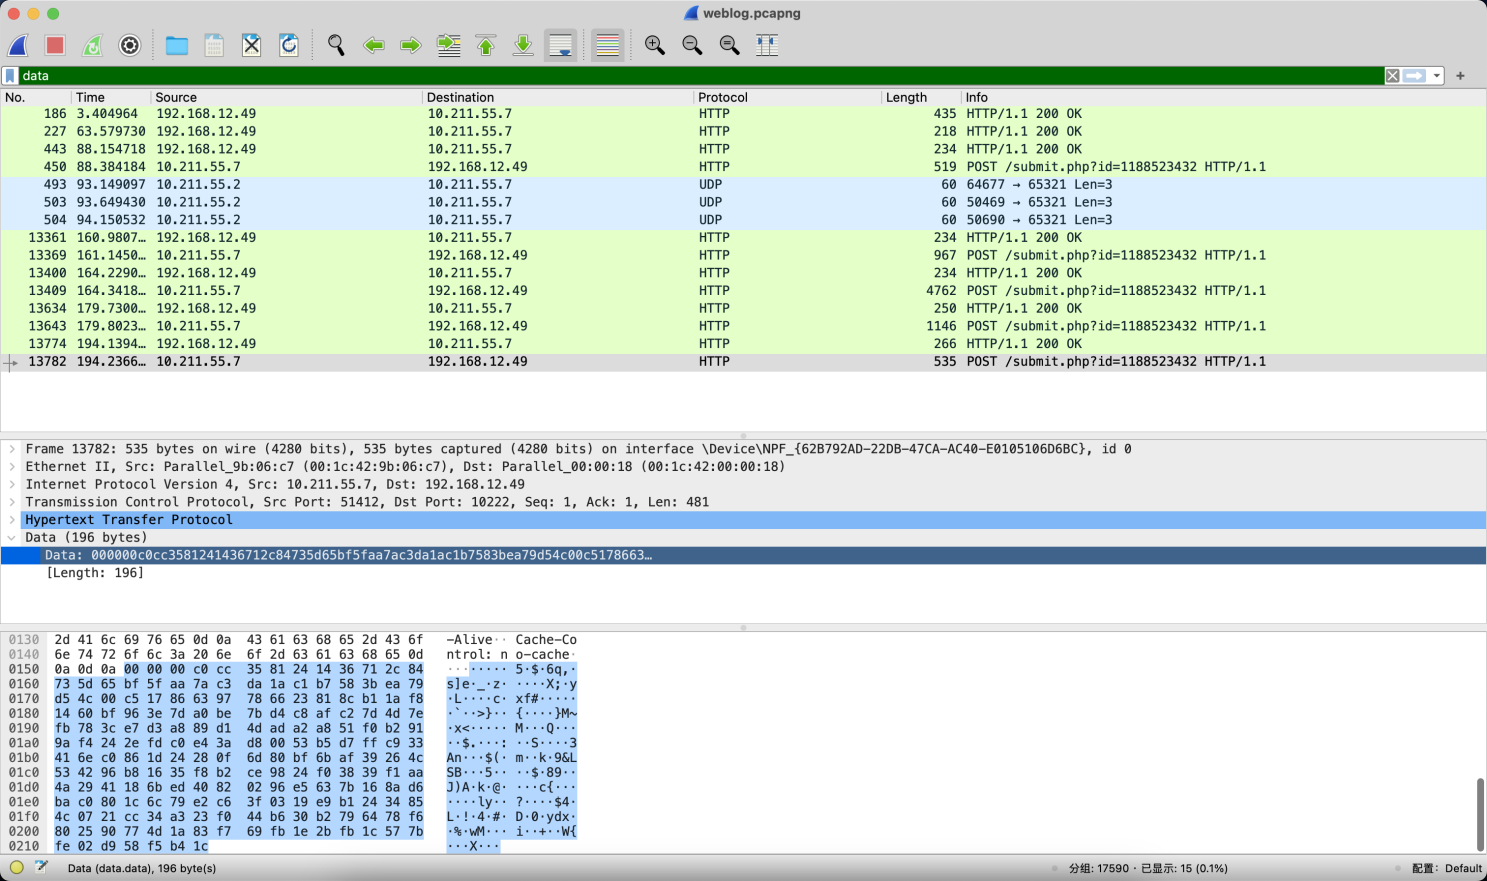Click expert information circle in status bar
This screenshot has height=881, width=1487.
point(16,867)
